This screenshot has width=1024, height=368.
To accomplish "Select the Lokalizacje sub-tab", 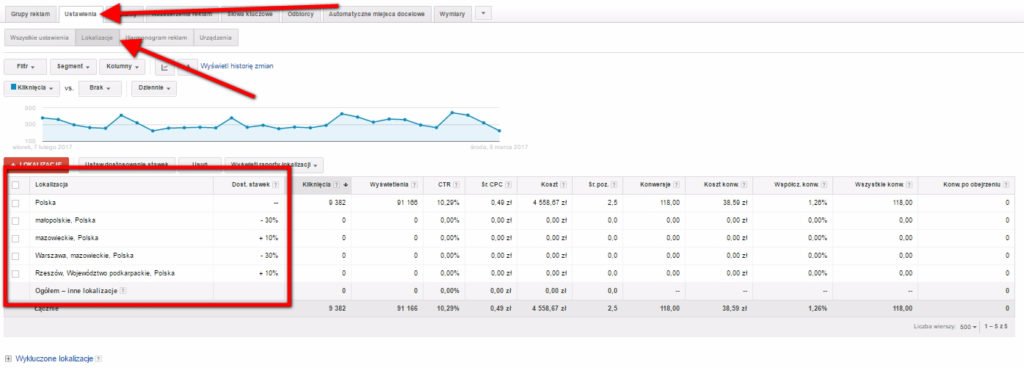I will pos(97,38).
